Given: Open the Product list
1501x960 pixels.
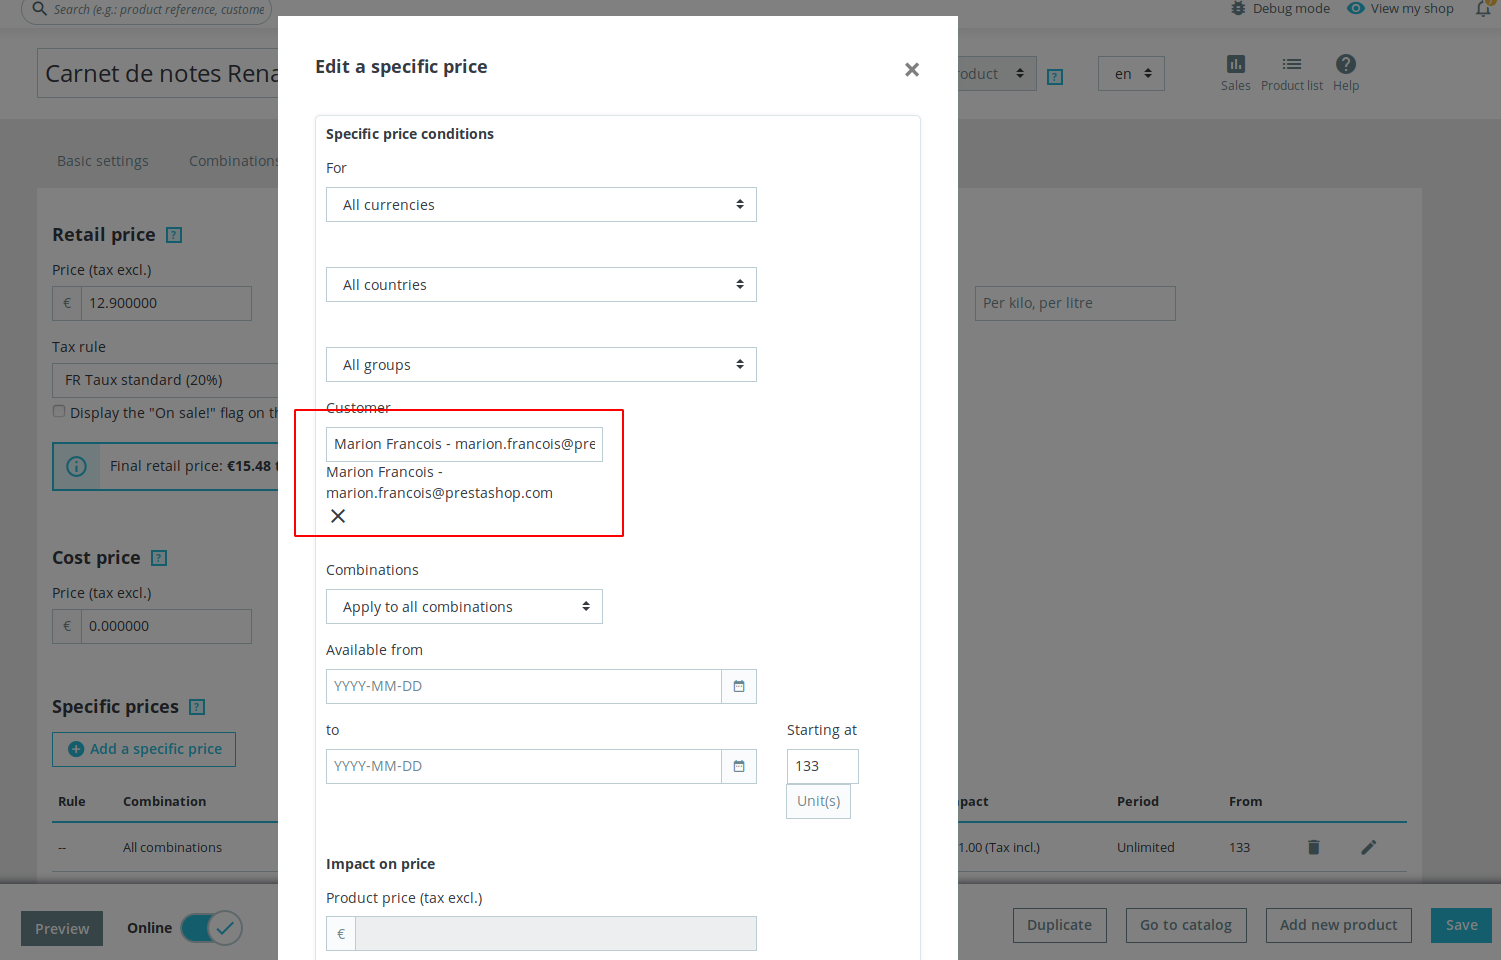Looking at the screenshot, I should pyautogui.click(x=1291, y=72).
